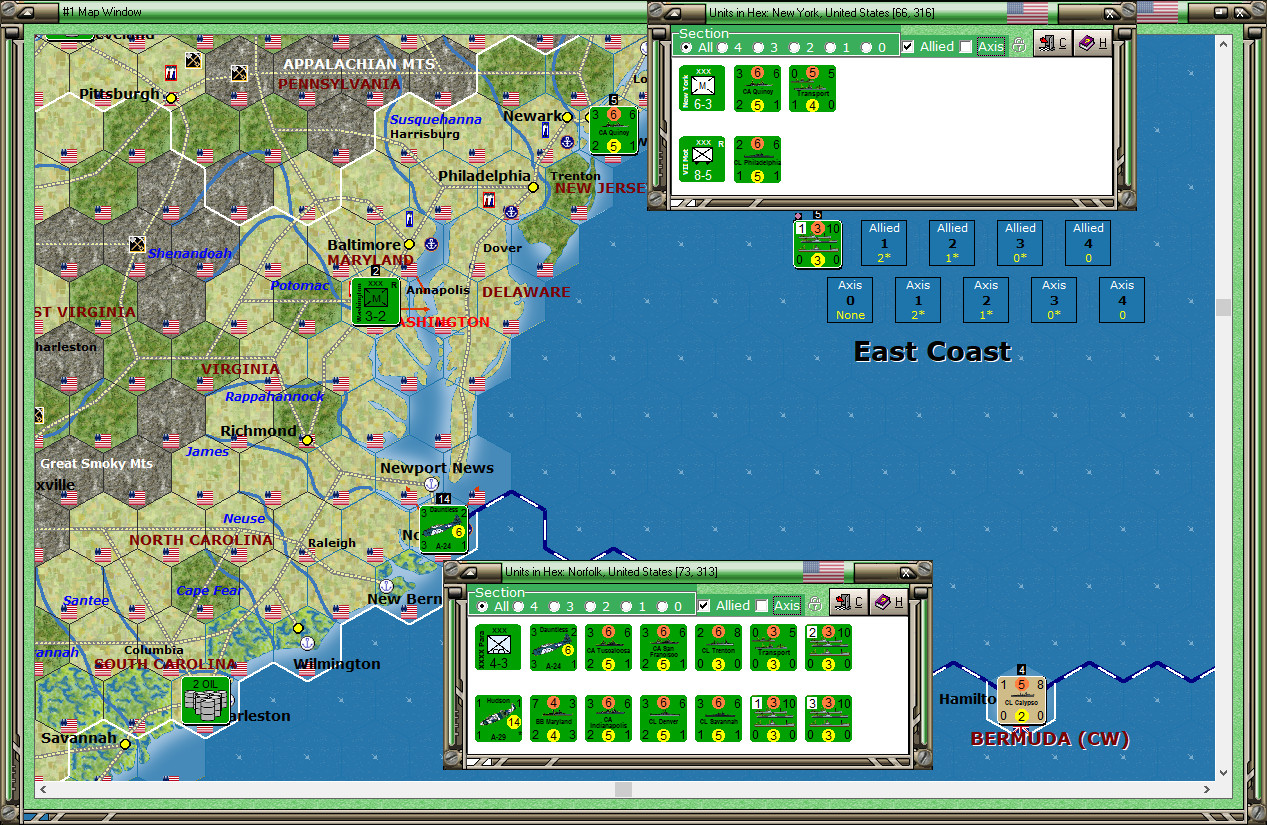Click the map's vertical scrollbar thumb
The height and width of the screenshot is (825, 1267).
tap(1223, 307)
